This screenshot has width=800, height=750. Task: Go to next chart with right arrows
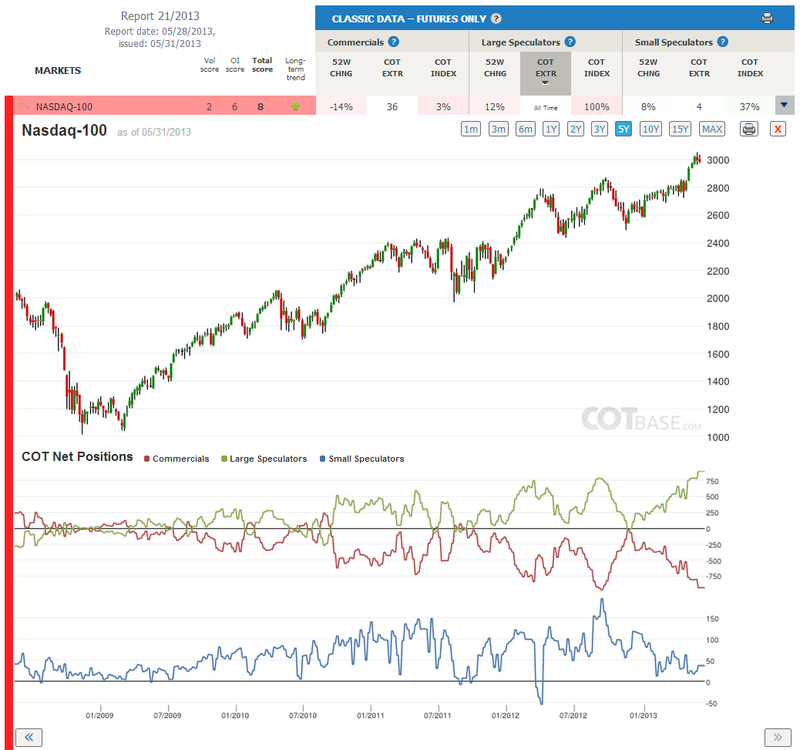(x=778, y=737)
